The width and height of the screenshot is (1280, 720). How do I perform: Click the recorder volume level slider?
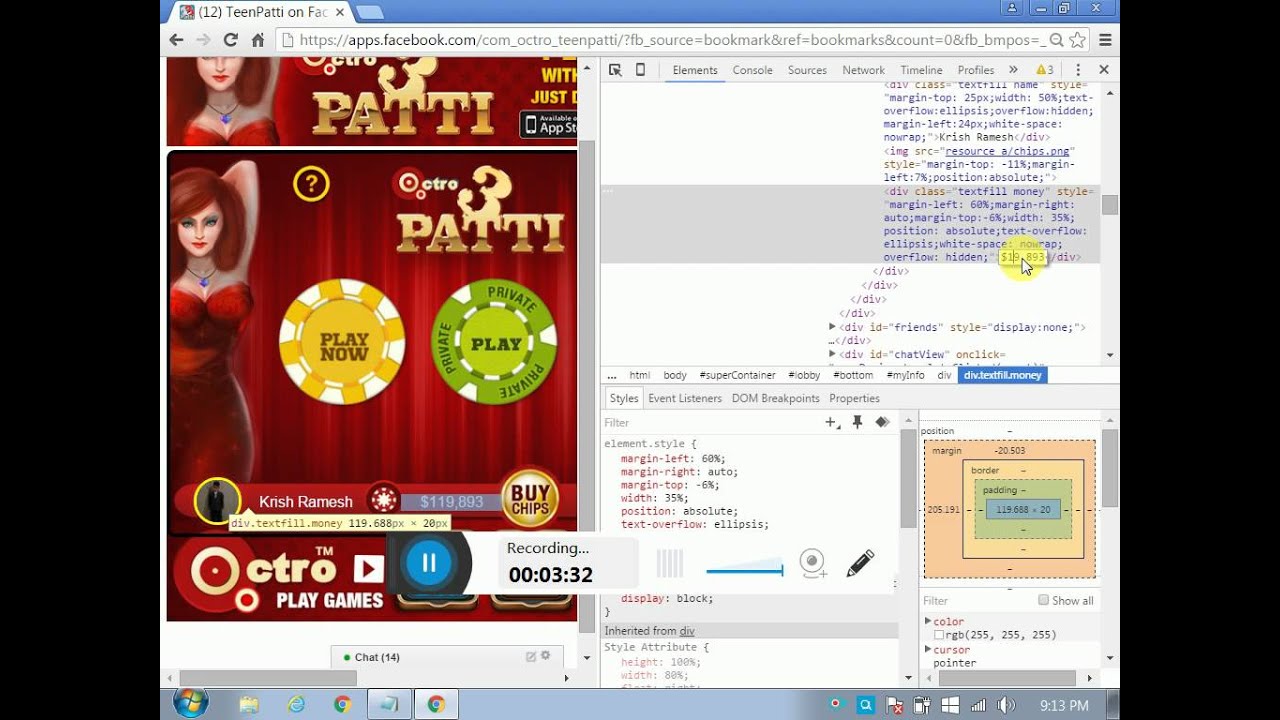(x=744, y=569)
